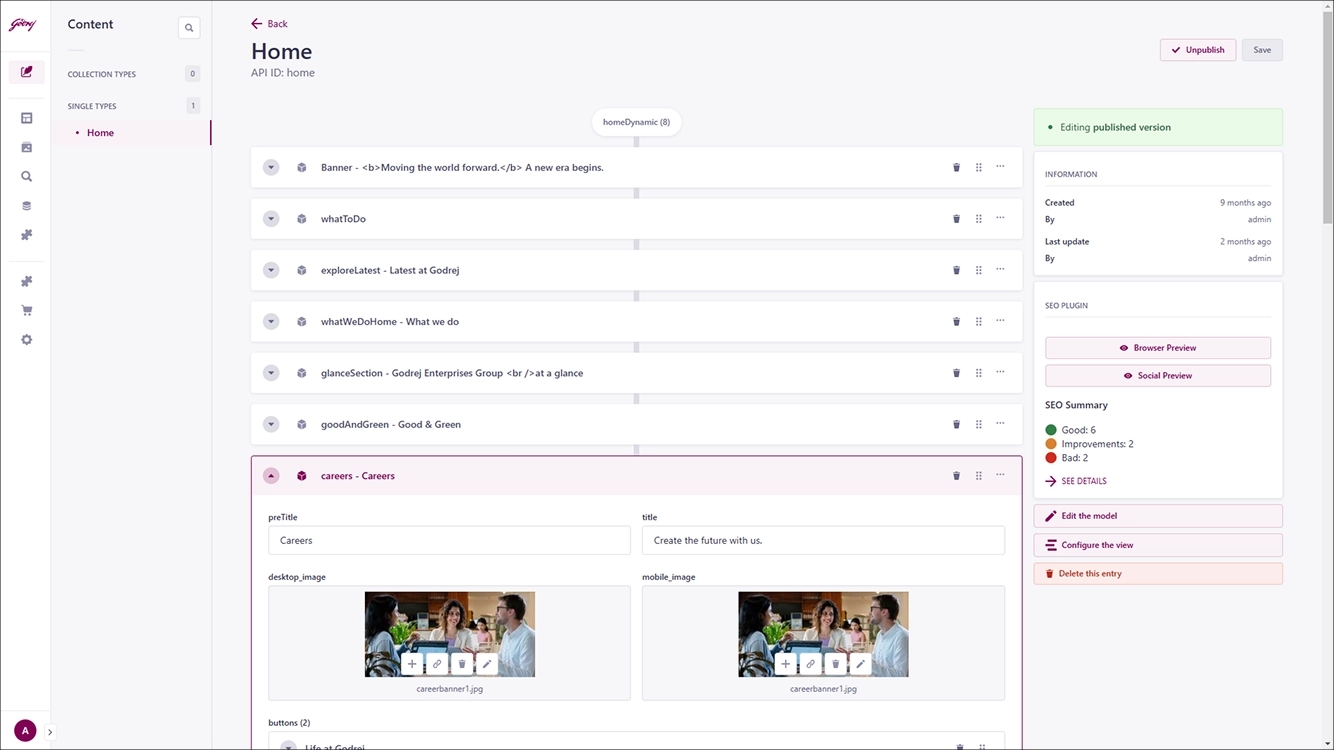1334x750 pixels.
Task: Click the search icon in the Content panel
Action: 189,27
